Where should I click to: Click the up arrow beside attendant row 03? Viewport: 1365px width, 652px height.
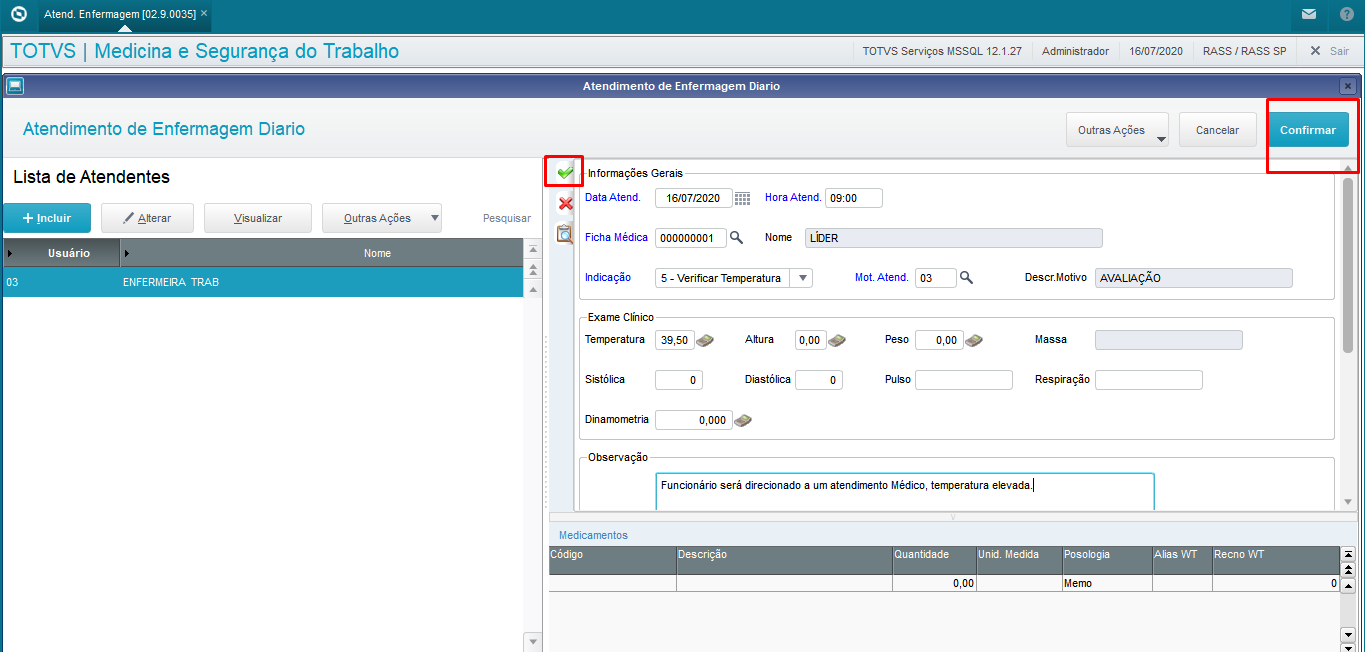(x=533, y=288)
